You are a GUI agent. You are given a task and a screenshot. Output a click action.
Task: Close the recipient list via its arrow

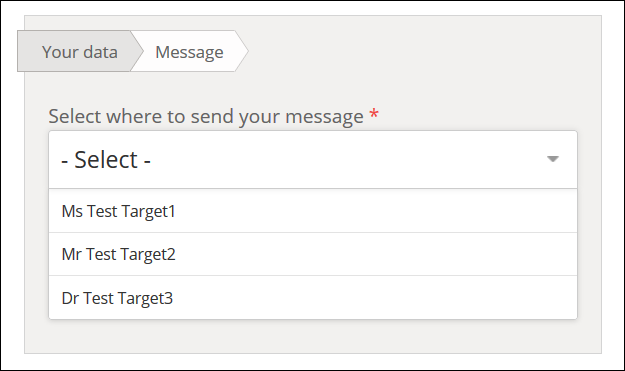(552, 159)
